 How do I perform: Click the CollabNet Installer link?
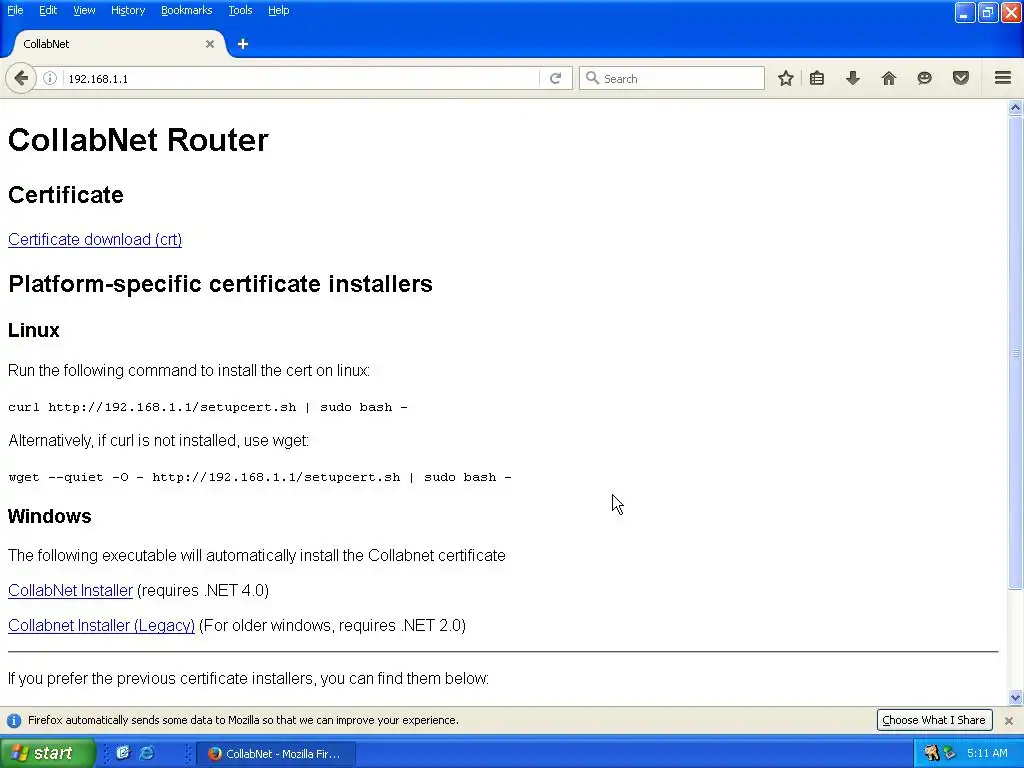tap(71, 590)
